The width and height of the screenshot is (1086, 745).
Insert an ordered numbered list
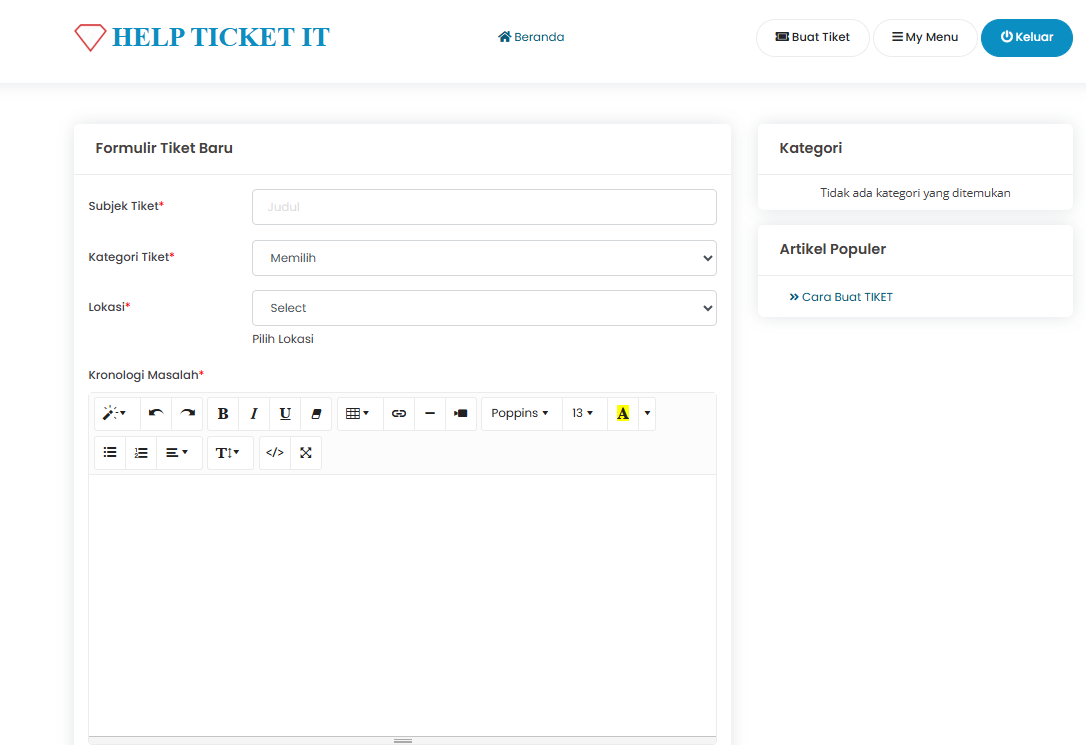141,453
